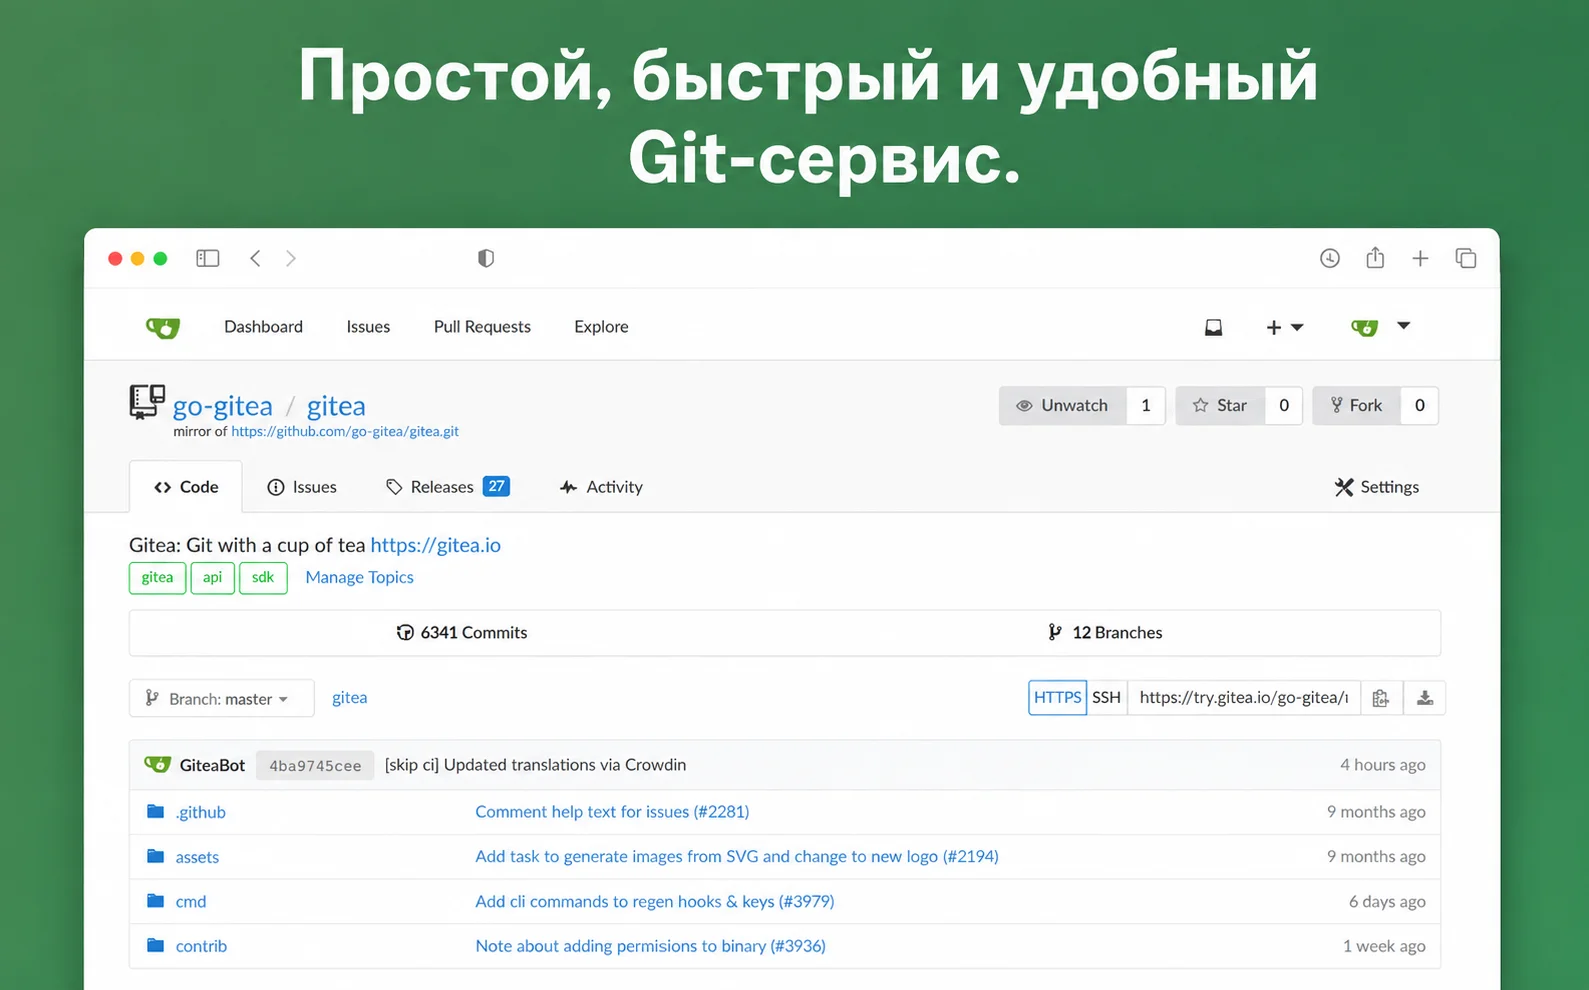The image size is (1589, 990).
Task: Click the watchers count 1
Action: click(1146, 406)
